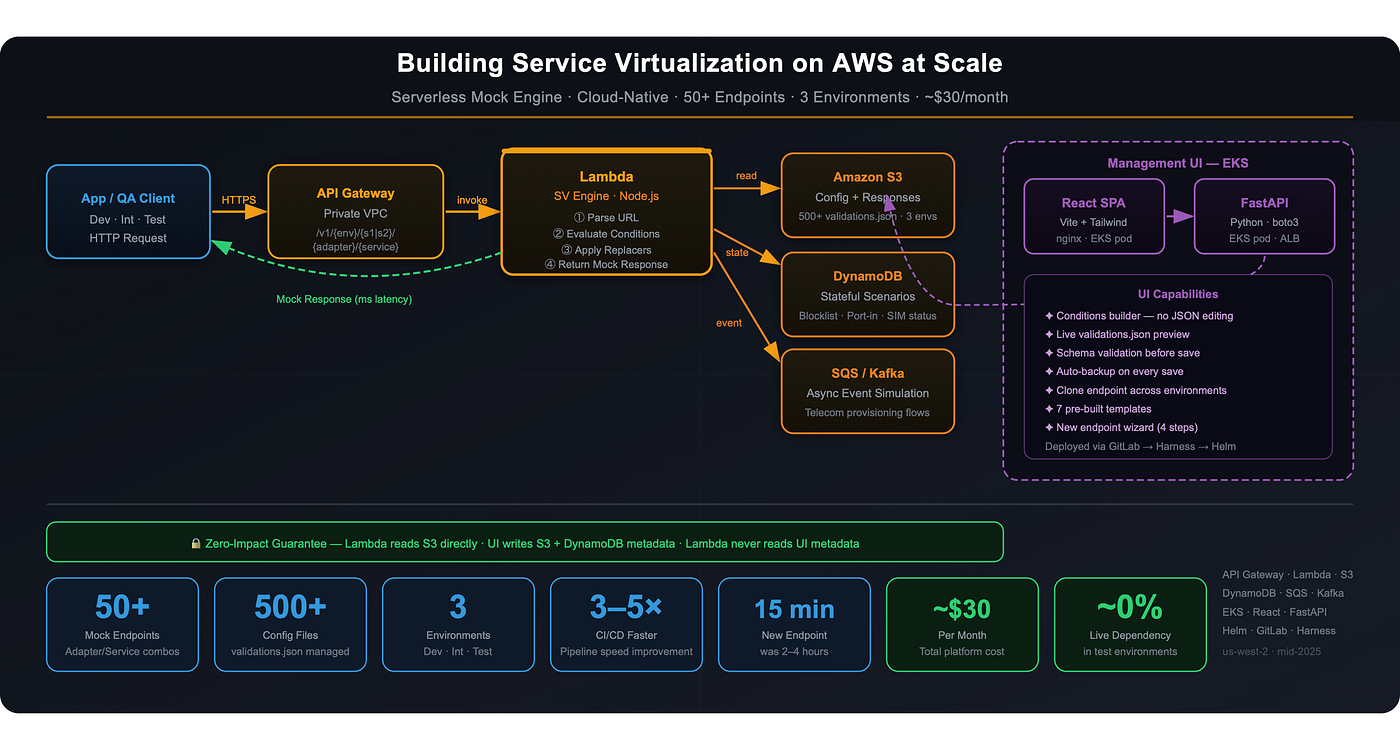
Task: Select the Zero-Impact Guarantee banner
Action: 525,544
